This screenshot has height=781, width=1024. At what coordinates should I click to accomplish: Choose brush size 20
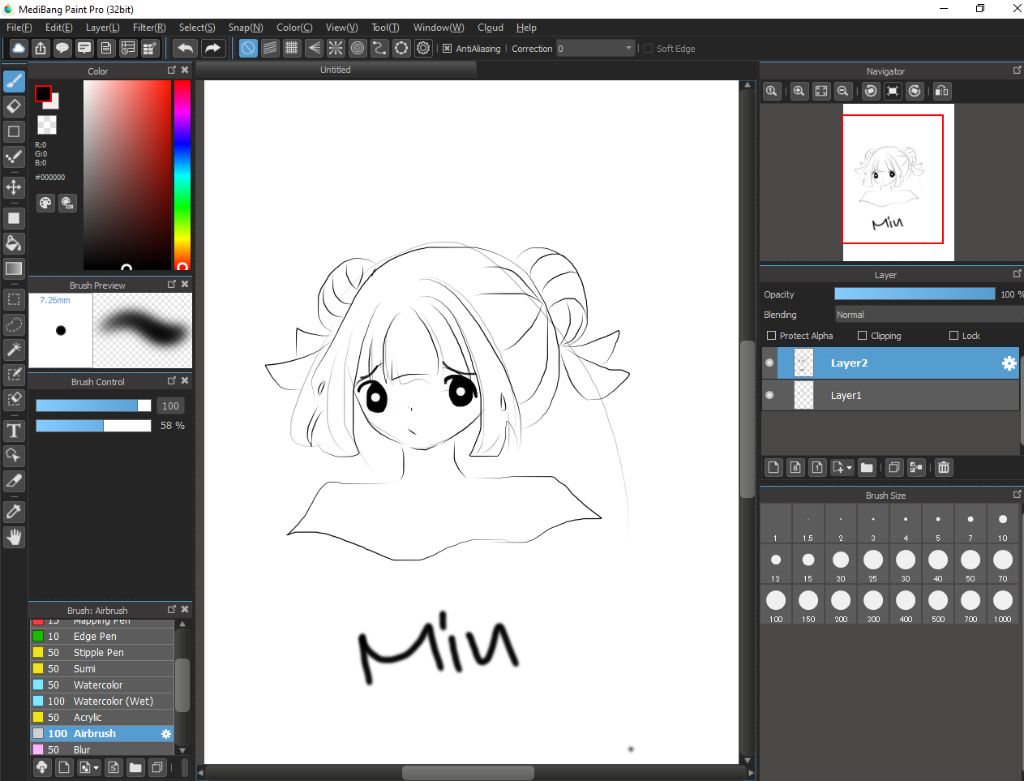[840, 564]
